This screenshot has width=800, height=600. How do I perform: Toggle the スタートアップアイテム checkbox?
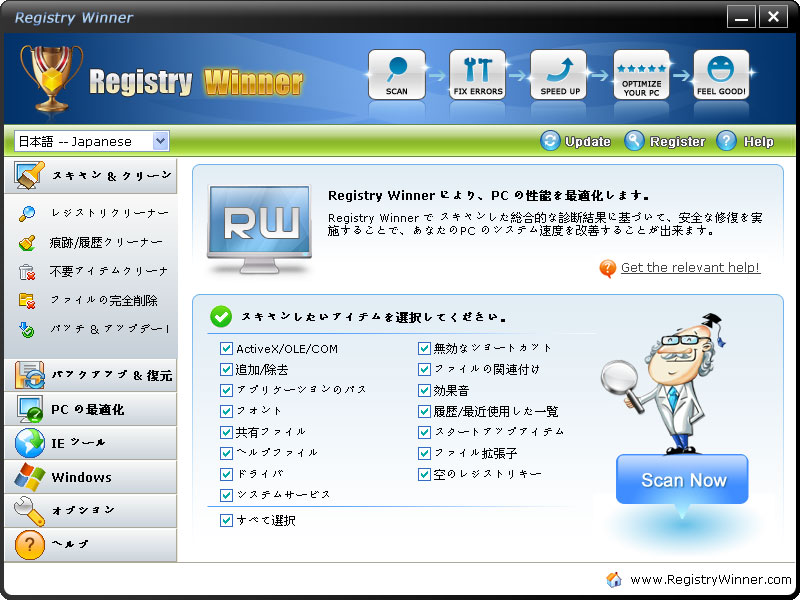point(424,432)
